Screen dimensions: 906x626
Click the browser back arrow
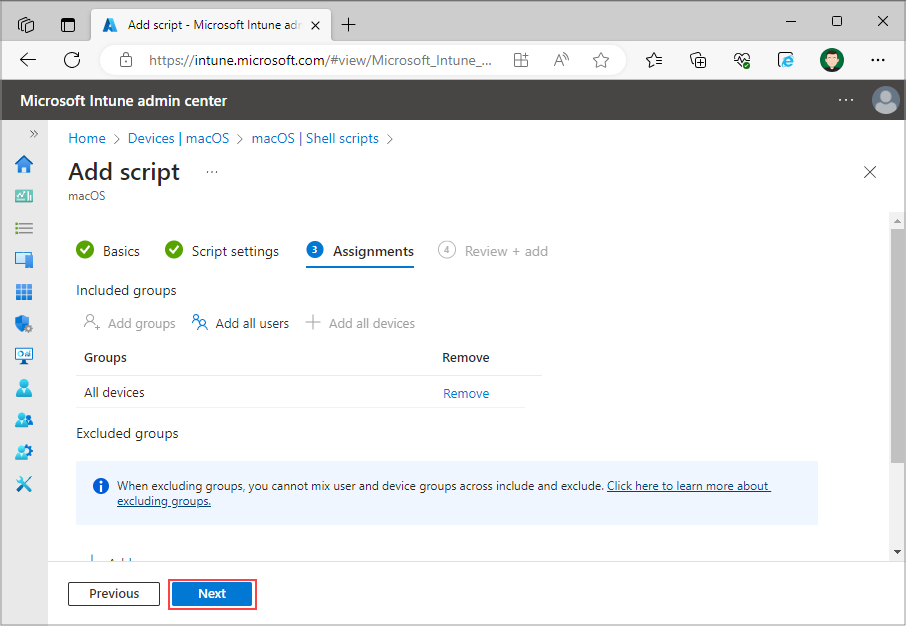pyautogui.click(x=28, y=60)
